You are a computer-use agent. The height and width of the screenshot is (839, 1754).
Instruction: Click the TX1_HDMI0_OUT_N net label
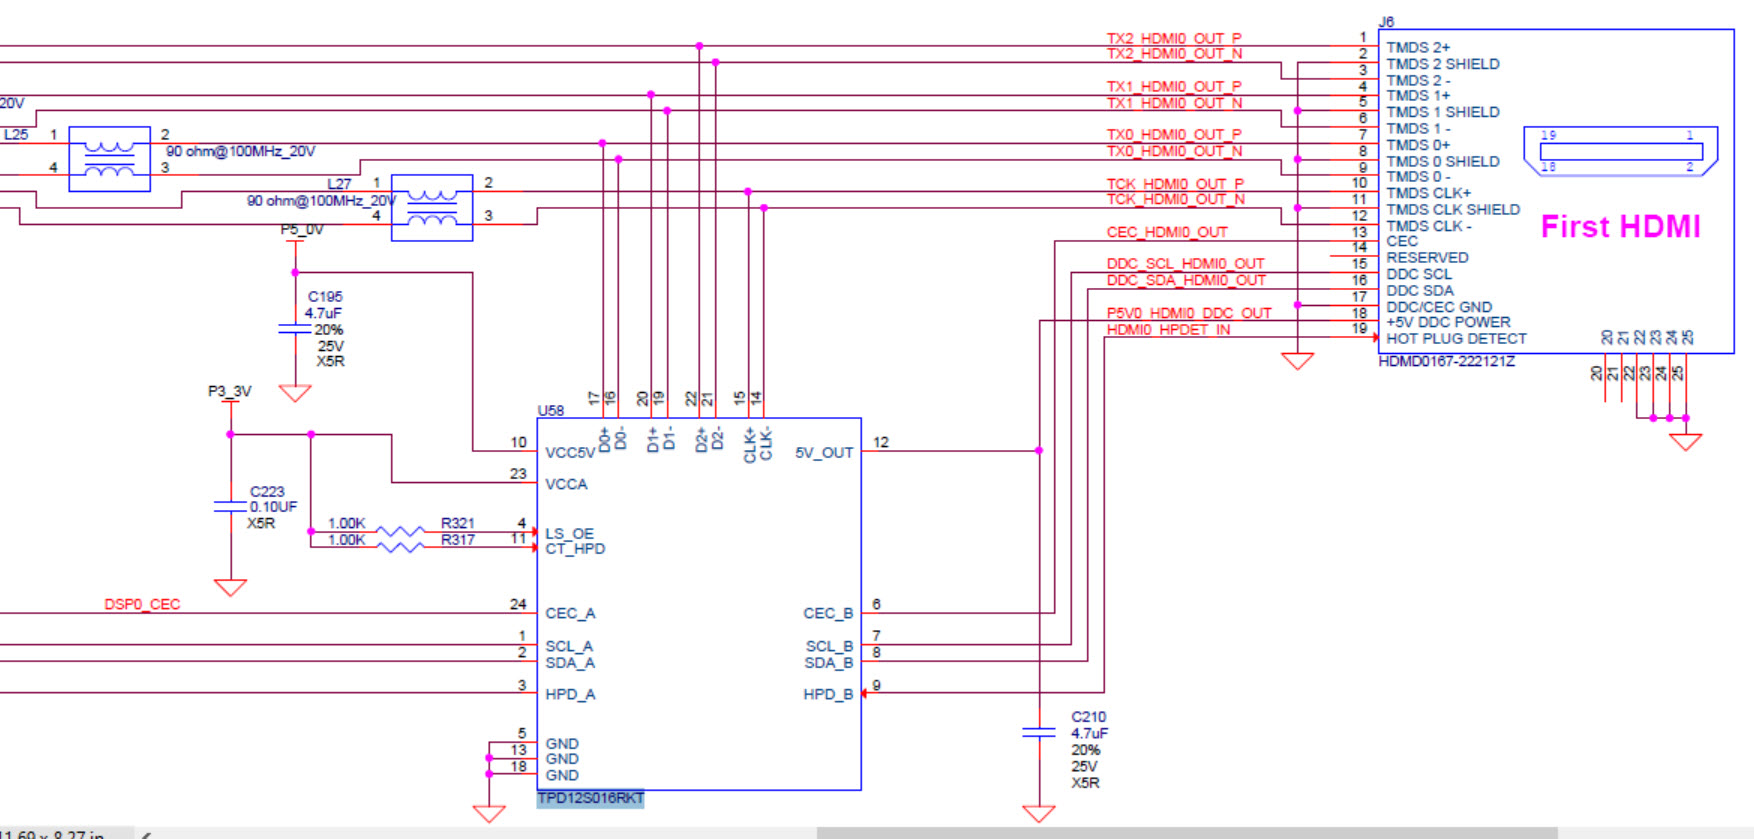pos(1174,103)
